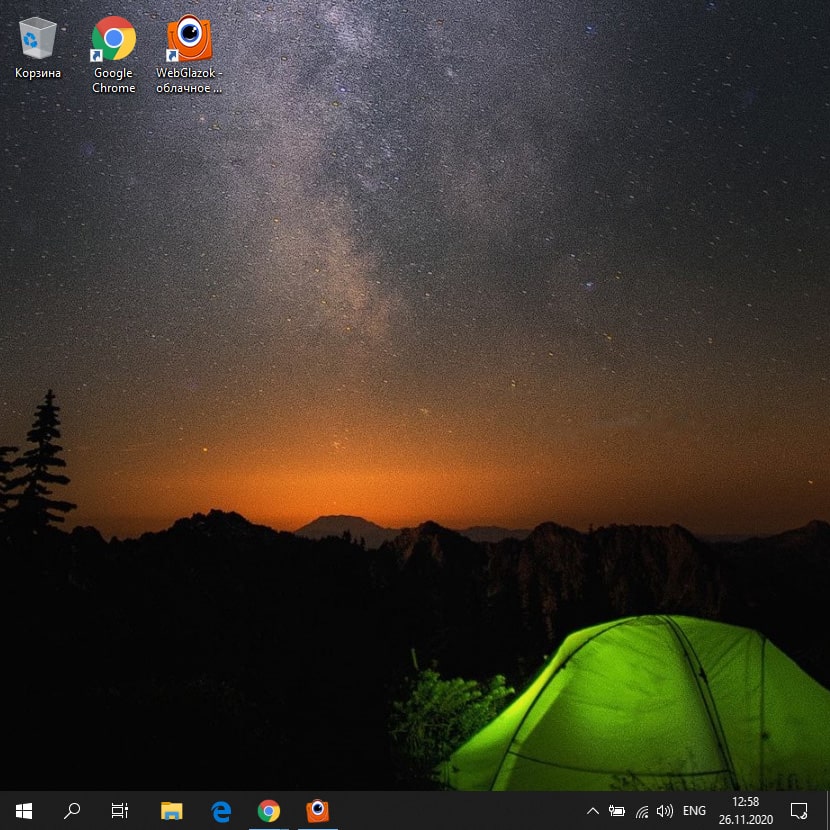Image resolution: width=830 pixels, height=830 pixels.
Task: Open the Wi-Fi network flyout
Action: pyautogui.click(x=641, y=810)
